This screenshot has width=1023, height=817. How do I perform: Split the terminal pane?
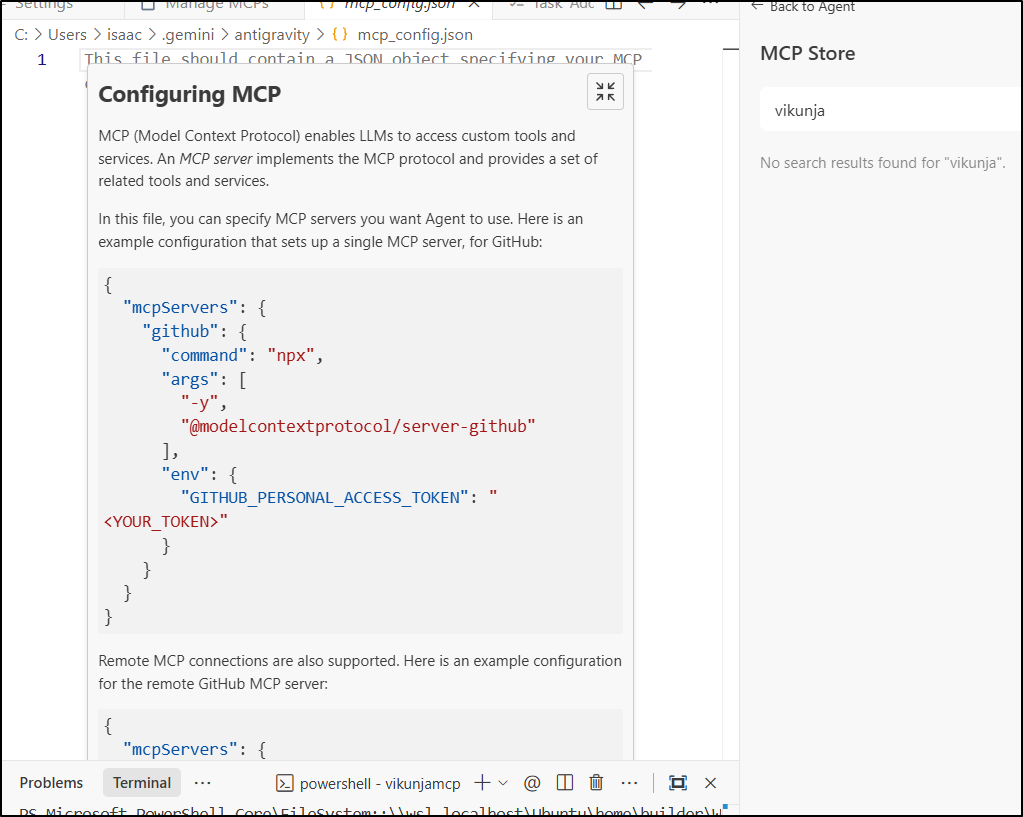pos(564,783)
